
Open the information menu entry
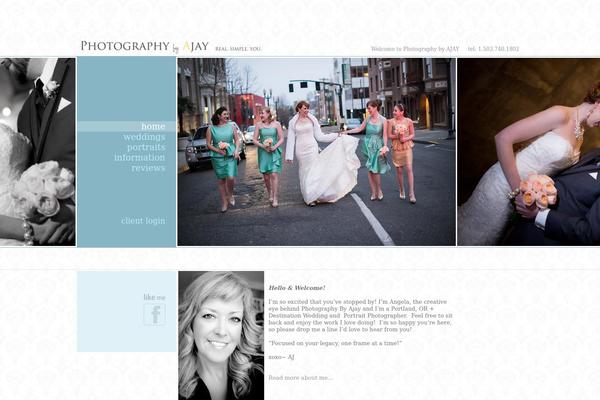point(140,157)
